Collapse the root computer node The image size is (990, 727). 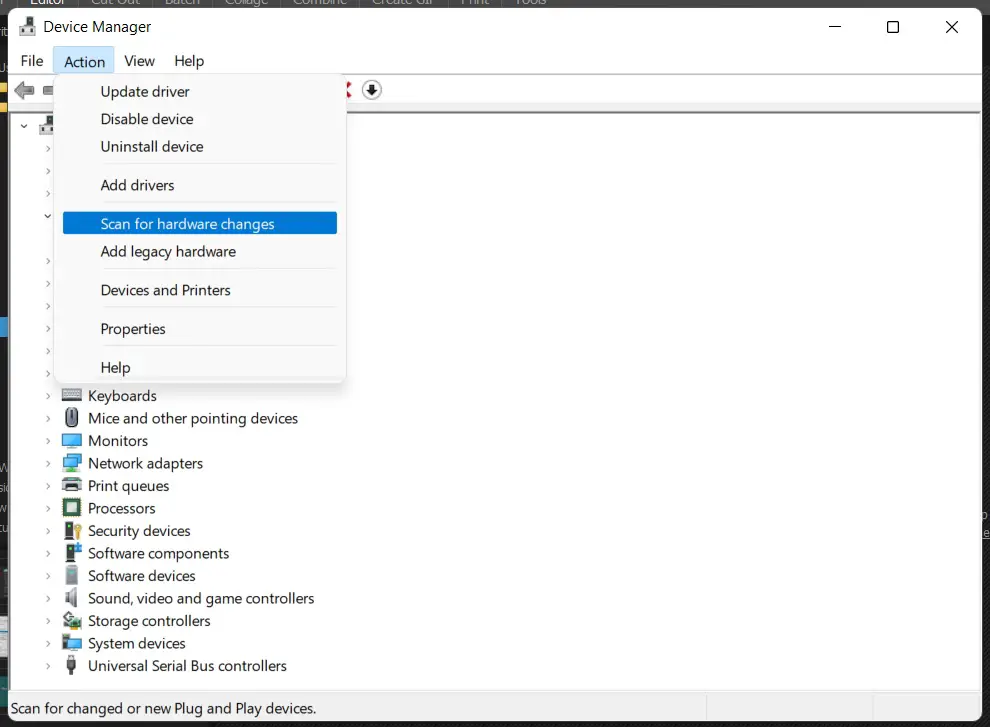[x=24, y=126]
